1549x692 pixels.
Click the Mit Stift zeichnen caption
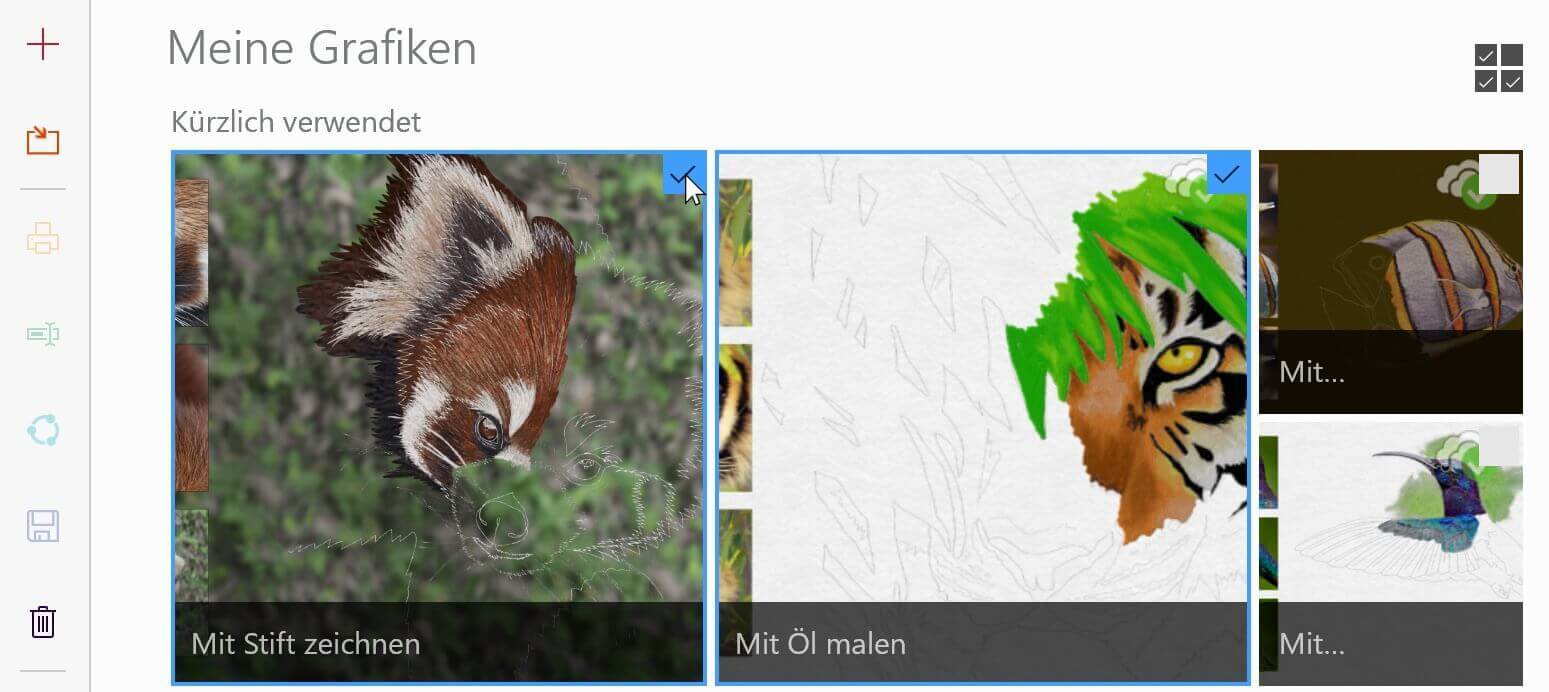[306, 643]
